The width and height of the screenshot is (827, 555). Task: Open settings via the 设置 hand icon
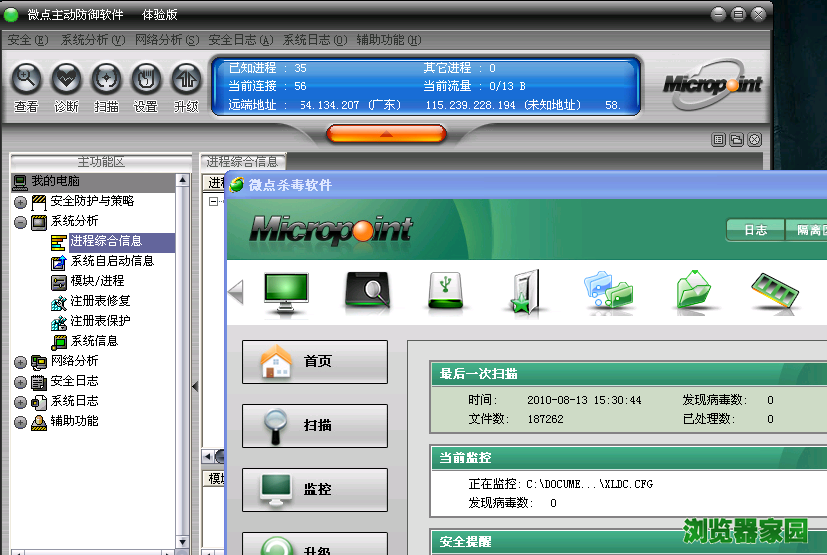click(x=146, y=78)
